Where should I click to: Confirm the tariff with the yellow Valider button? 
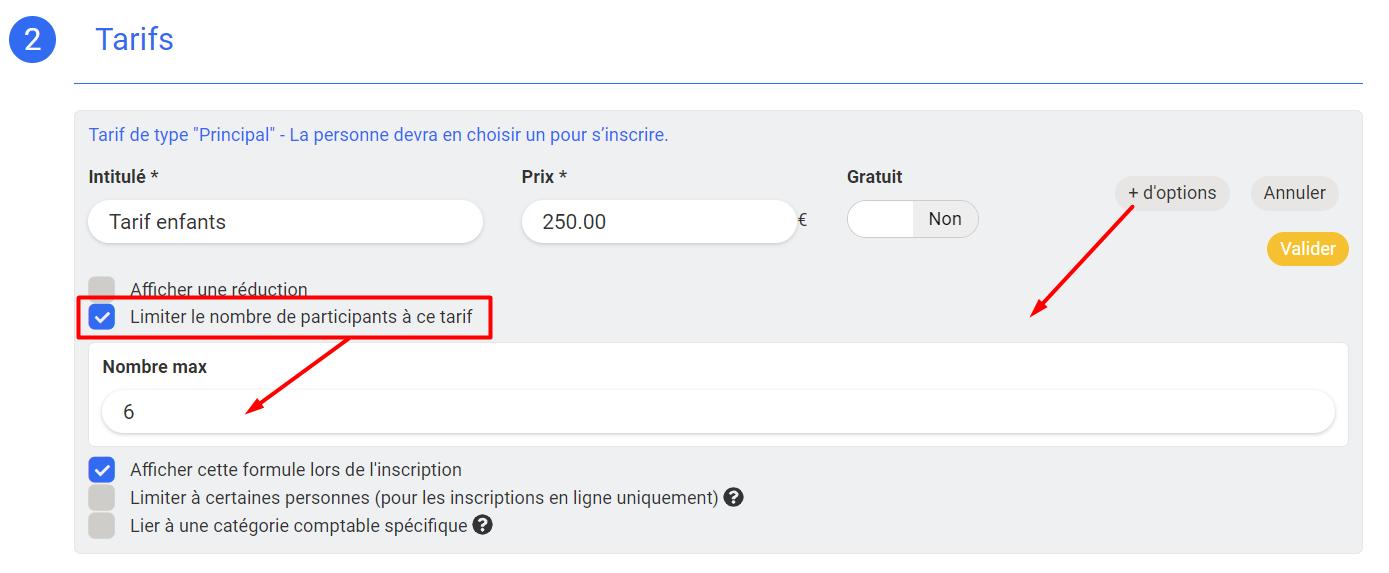1308,249
